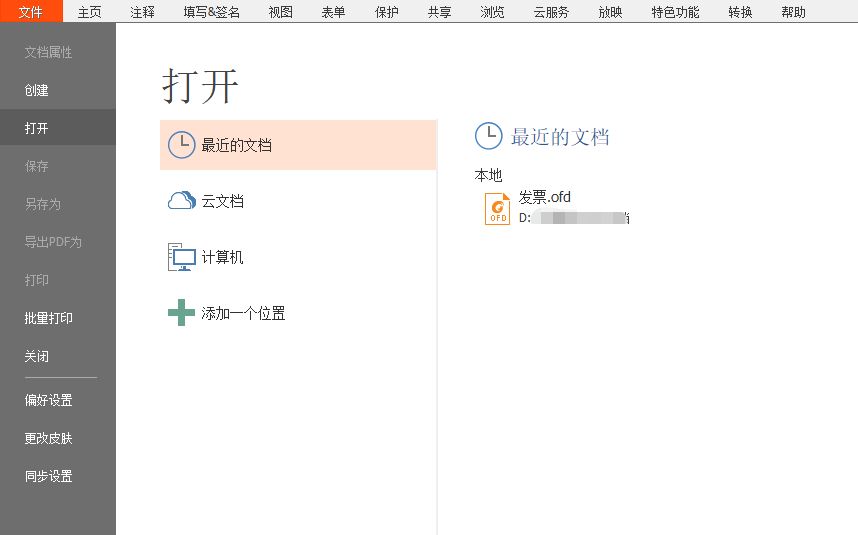
Task: Go to the 视图 tab
Action: click(x=281, y=12)
